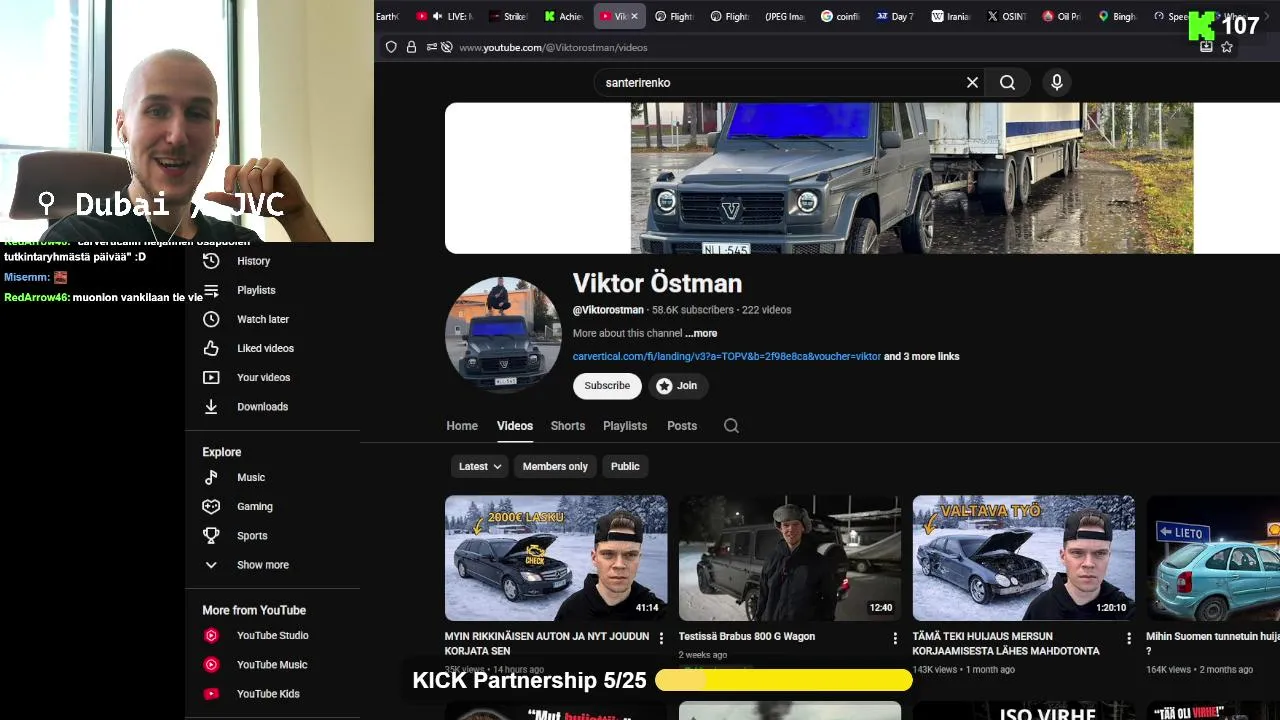Image resolution: width=1280 pixels, height=720 pixels.
Task: Filter videos by Members only
Action: point(555,466)
